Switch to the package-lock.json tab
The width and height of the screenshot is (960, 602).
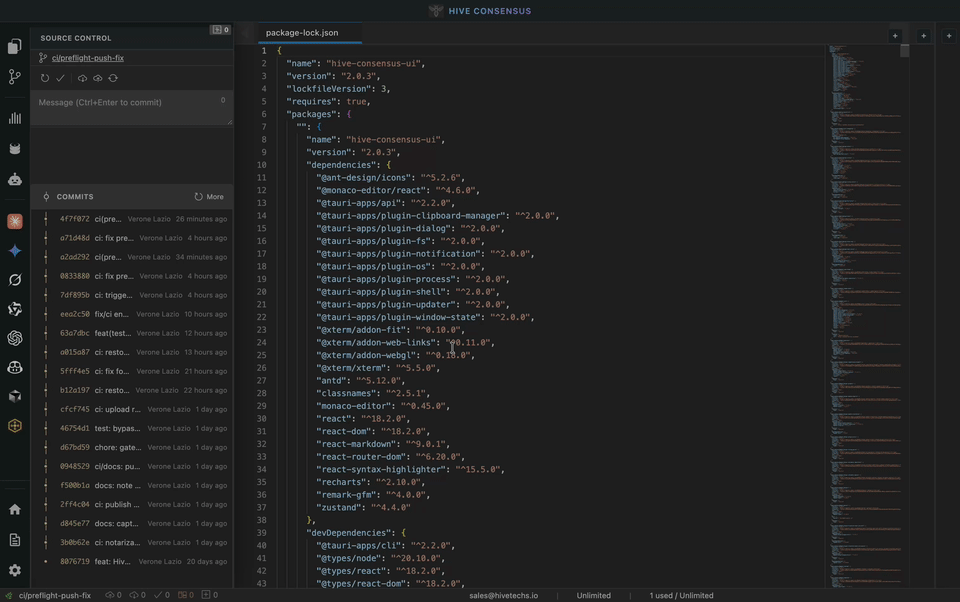click(x=302, y=33)
